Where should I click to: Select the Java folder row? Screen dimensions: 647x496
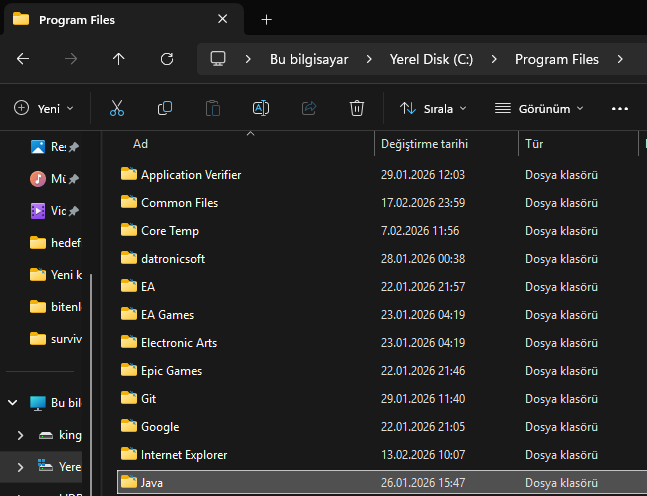382,482
